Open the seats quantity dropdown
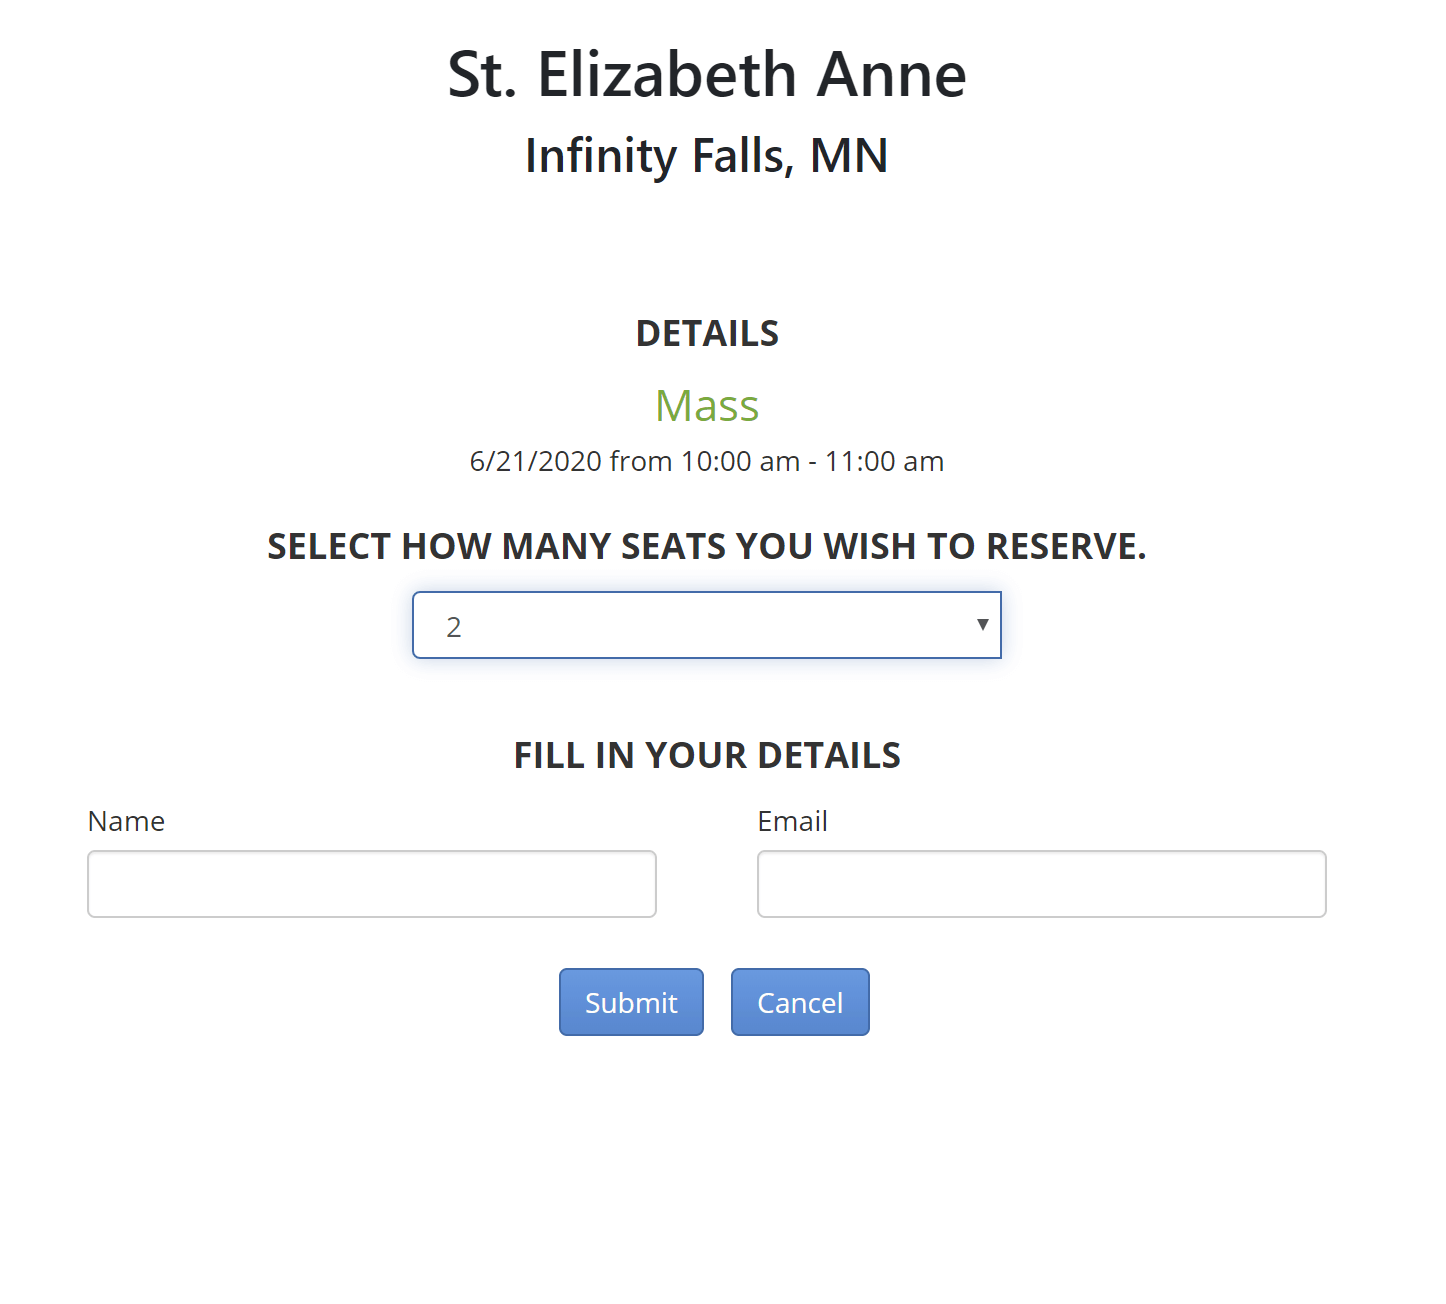 pos(706,625)
